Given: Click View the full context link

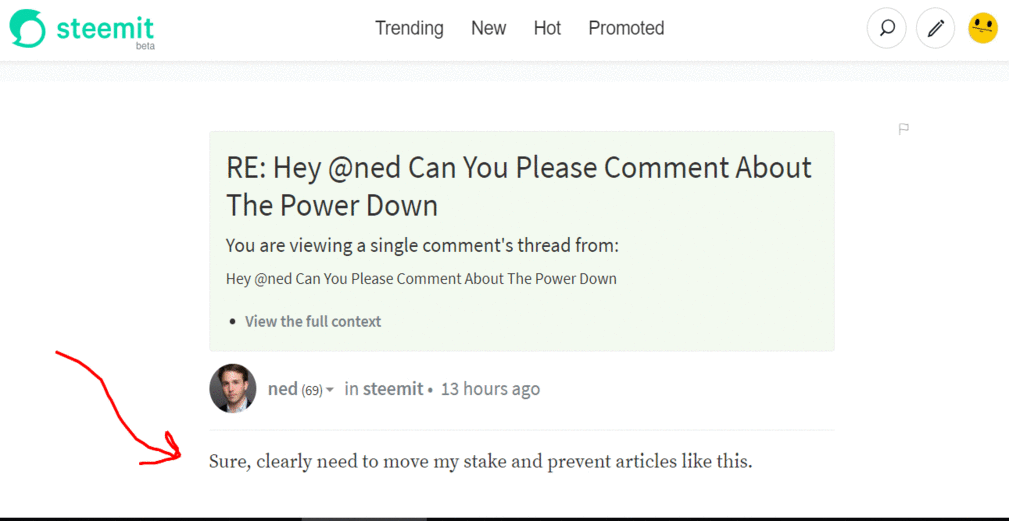Looking at the screenshot, I should (313, 321).
